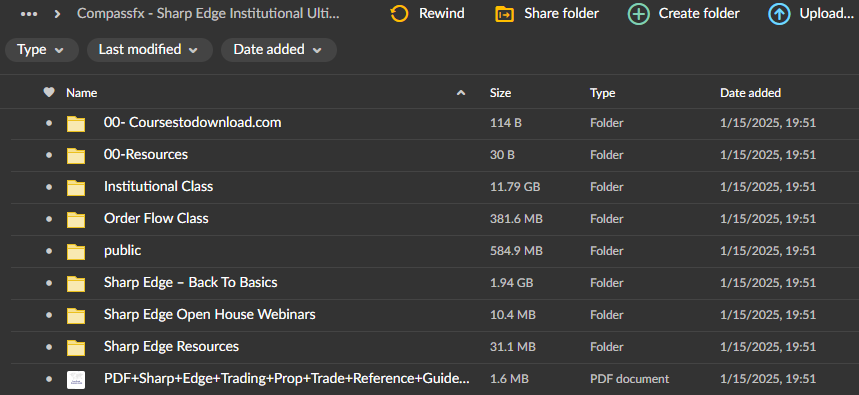The width and height of the screenshot is (859, 395).
Task: Open the Sharp Edge Resources folder
Action: (171, 347)
